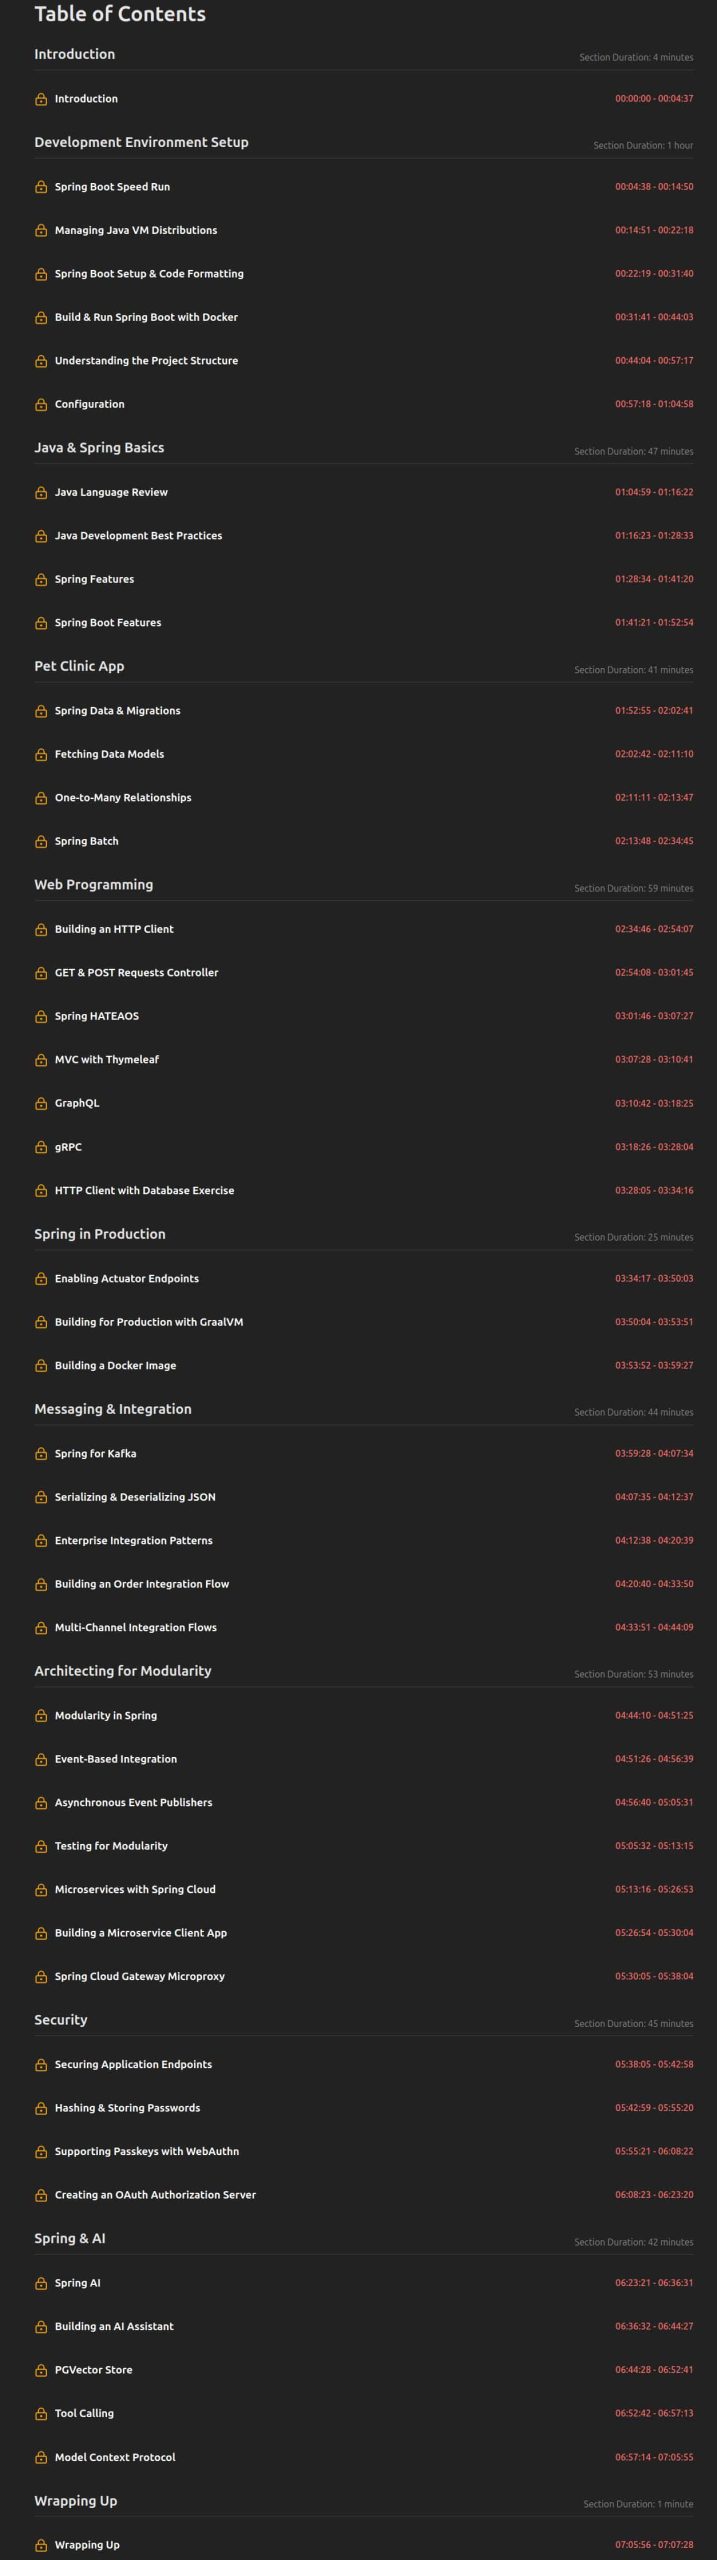Click the Spring & AI section heading
This screenshot has height=2560, width=717.
click(70, 2238)
